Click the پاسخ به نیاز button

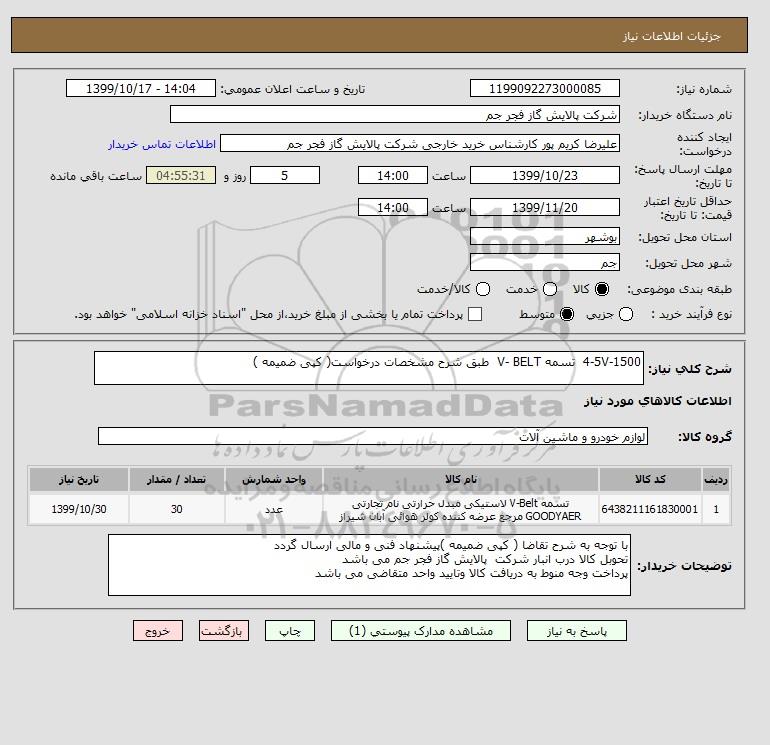coord(577,631)
